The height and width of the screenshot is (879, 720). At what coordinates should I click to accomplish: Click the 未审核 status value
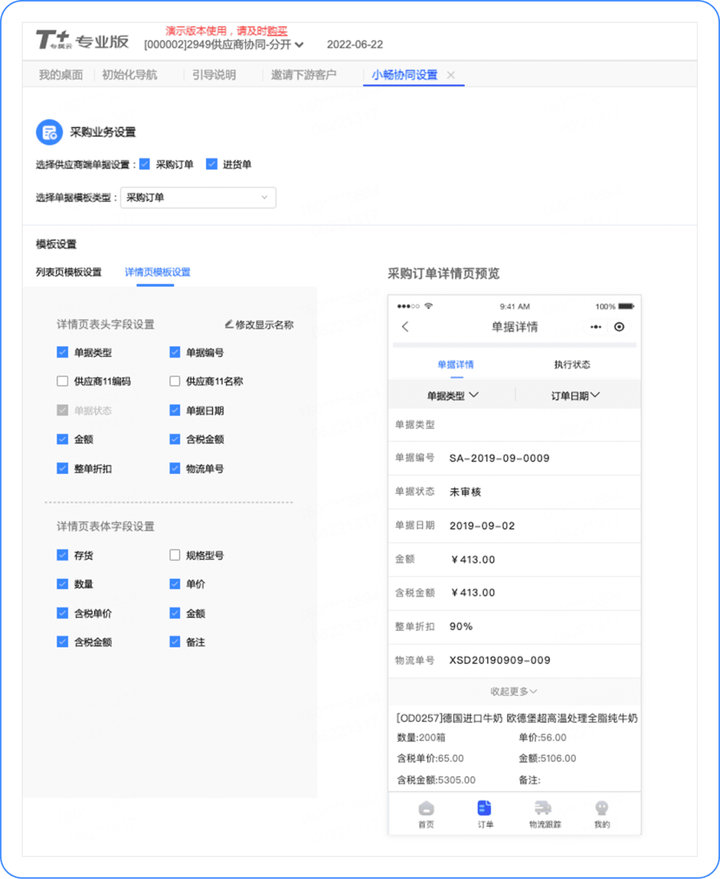coord(465,492)
